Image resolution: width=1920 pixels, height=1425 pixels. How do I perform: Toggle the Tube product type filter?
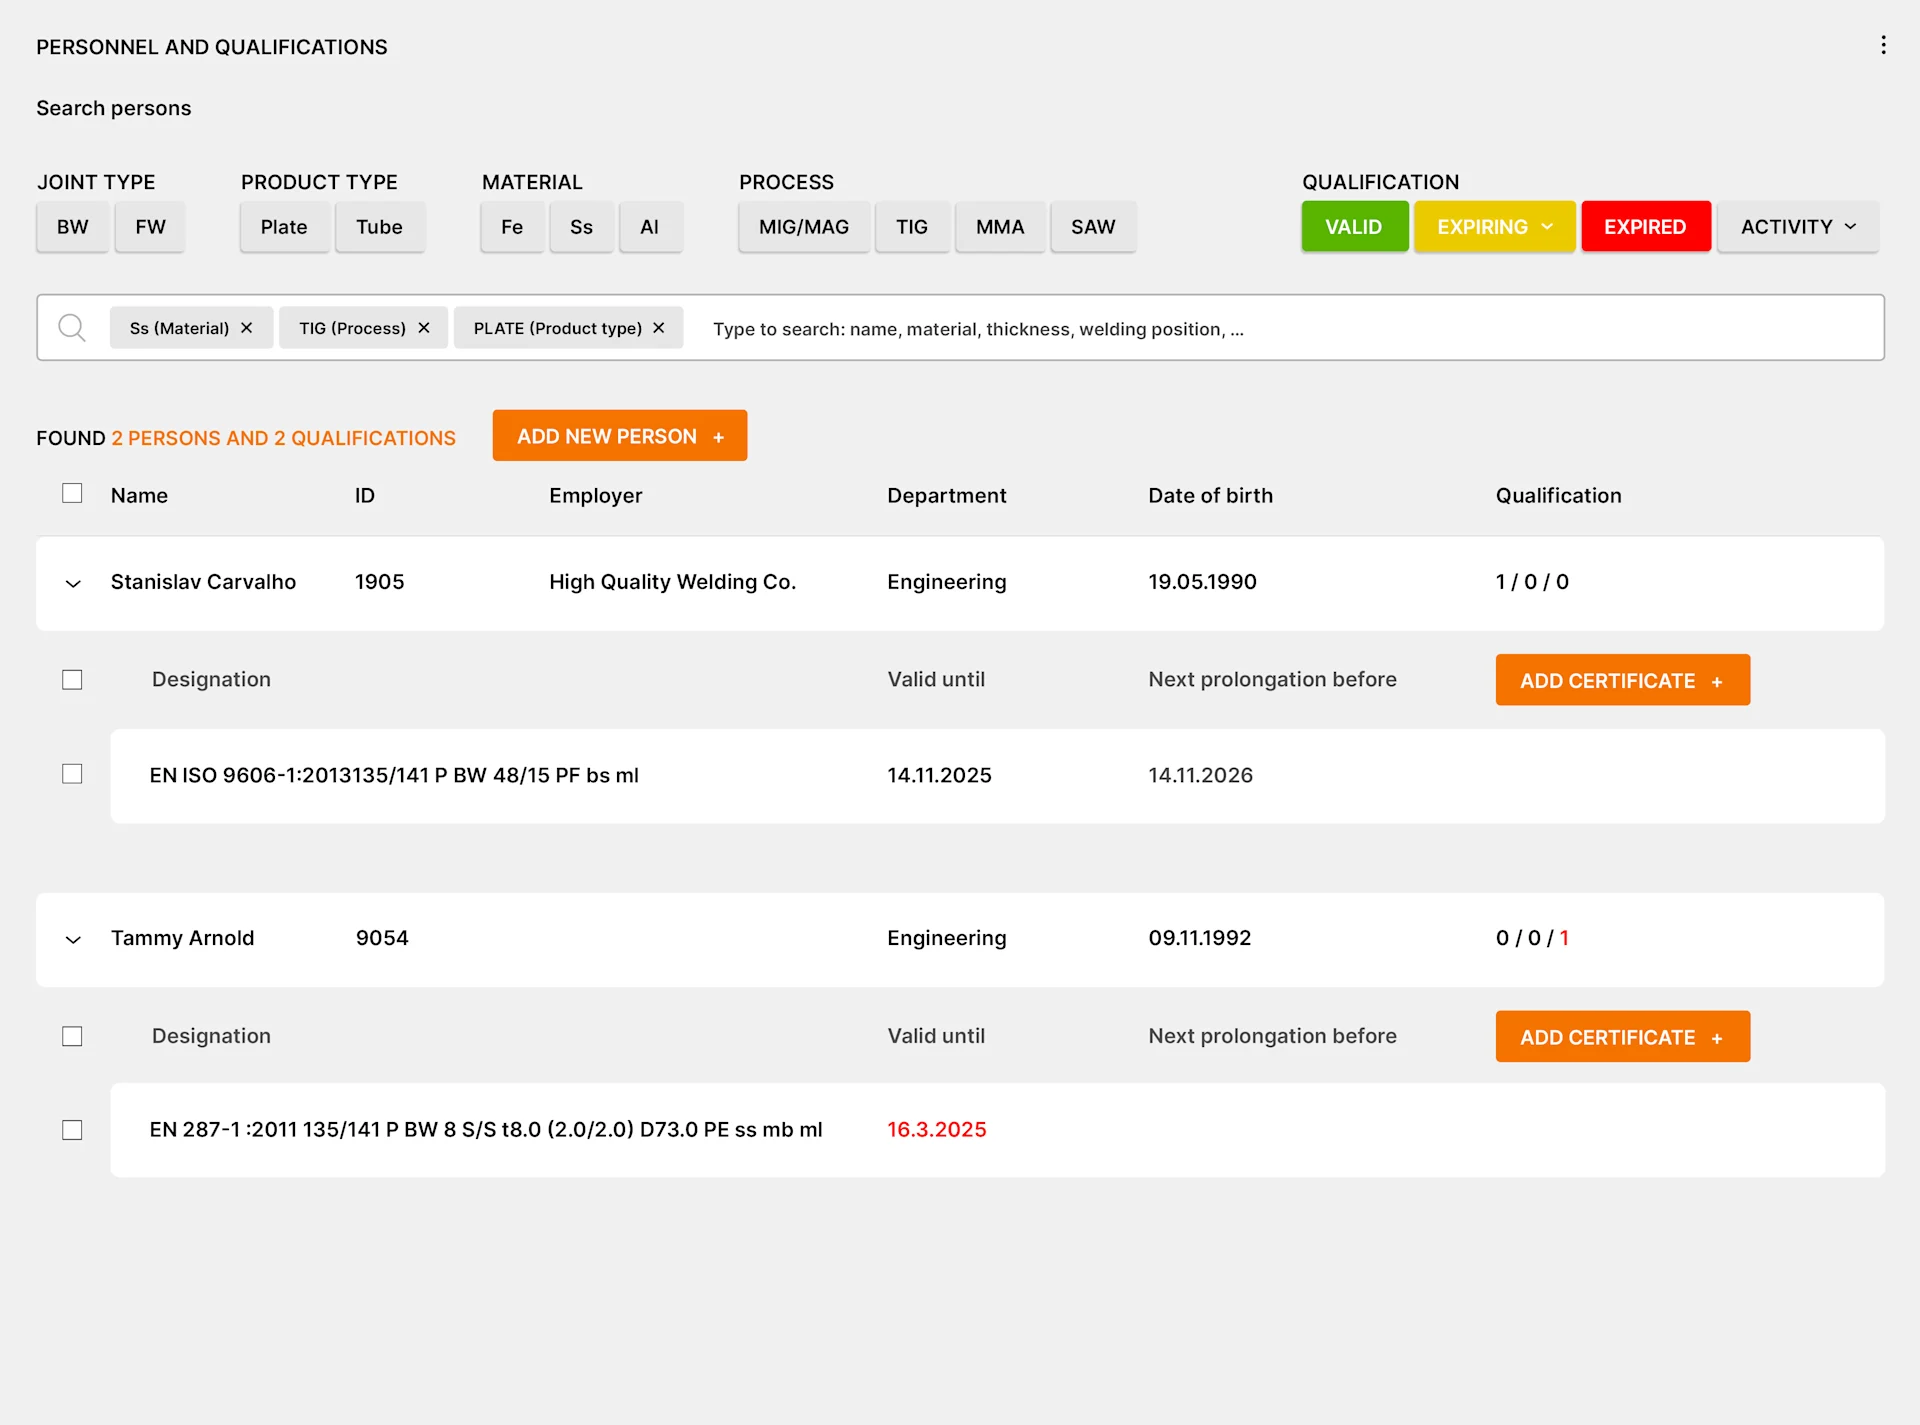pos(380,227)
